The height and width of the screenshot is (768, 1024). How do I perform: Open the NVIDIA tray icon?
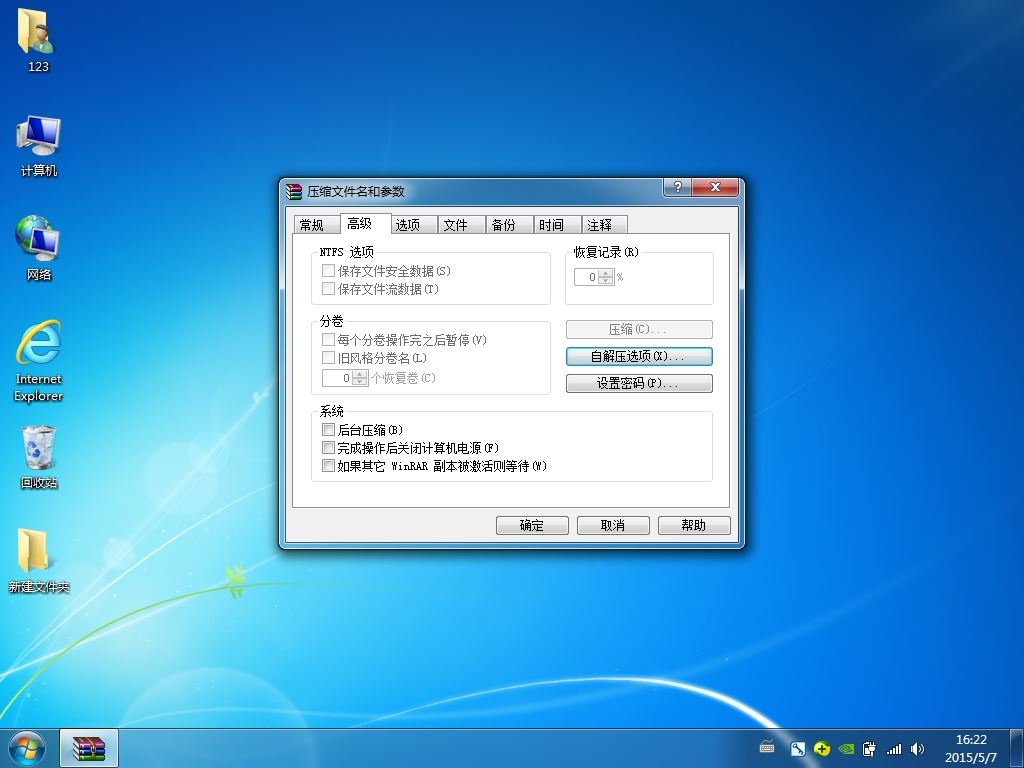click(846, 749)
